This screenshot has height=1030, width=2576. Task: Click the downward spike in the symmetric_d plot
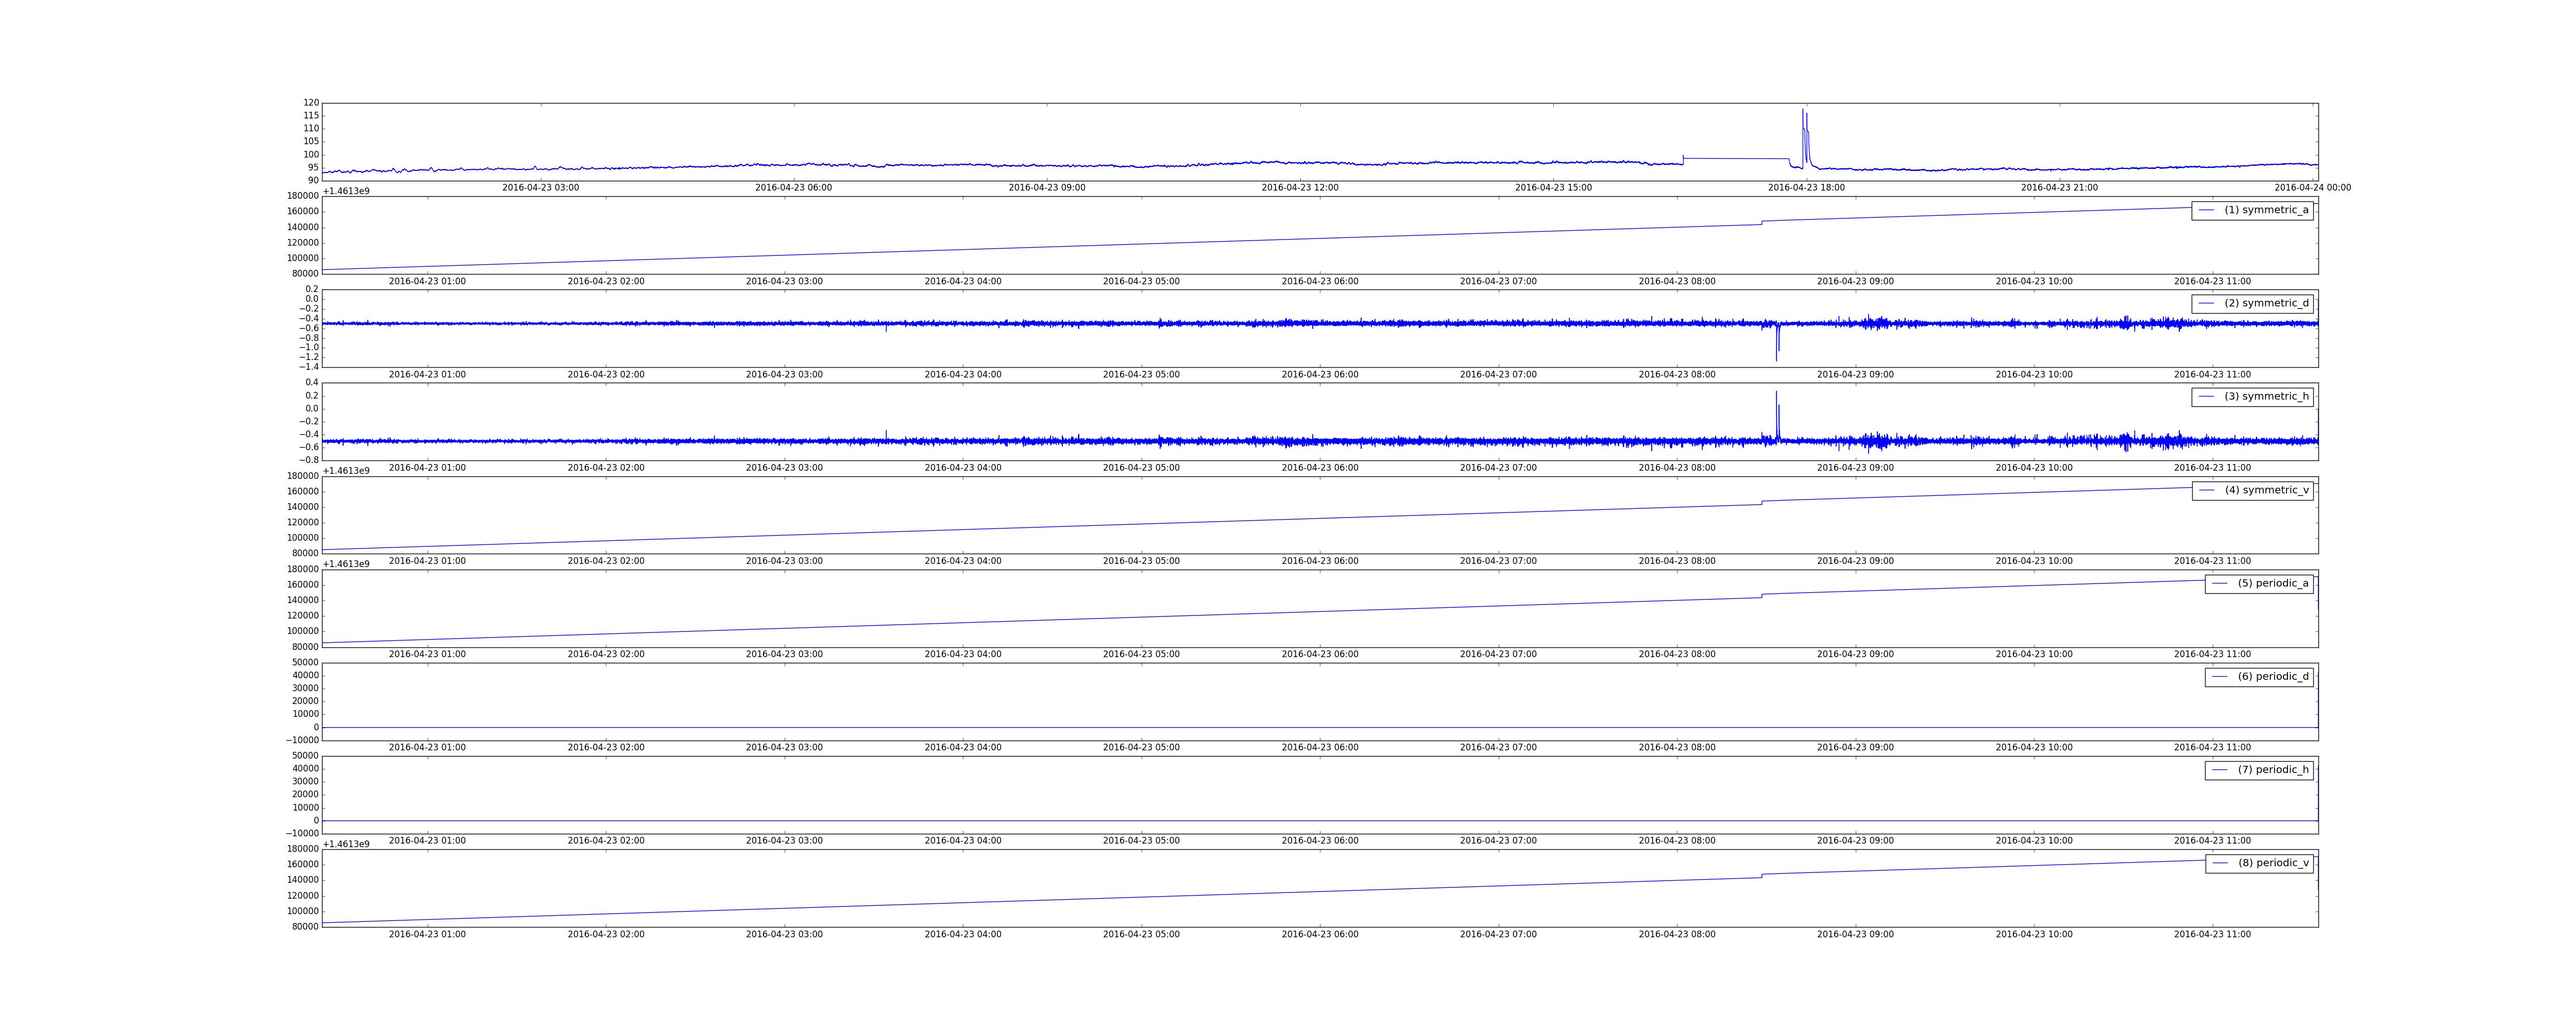pyautogui.click(x=1777, y=358)
